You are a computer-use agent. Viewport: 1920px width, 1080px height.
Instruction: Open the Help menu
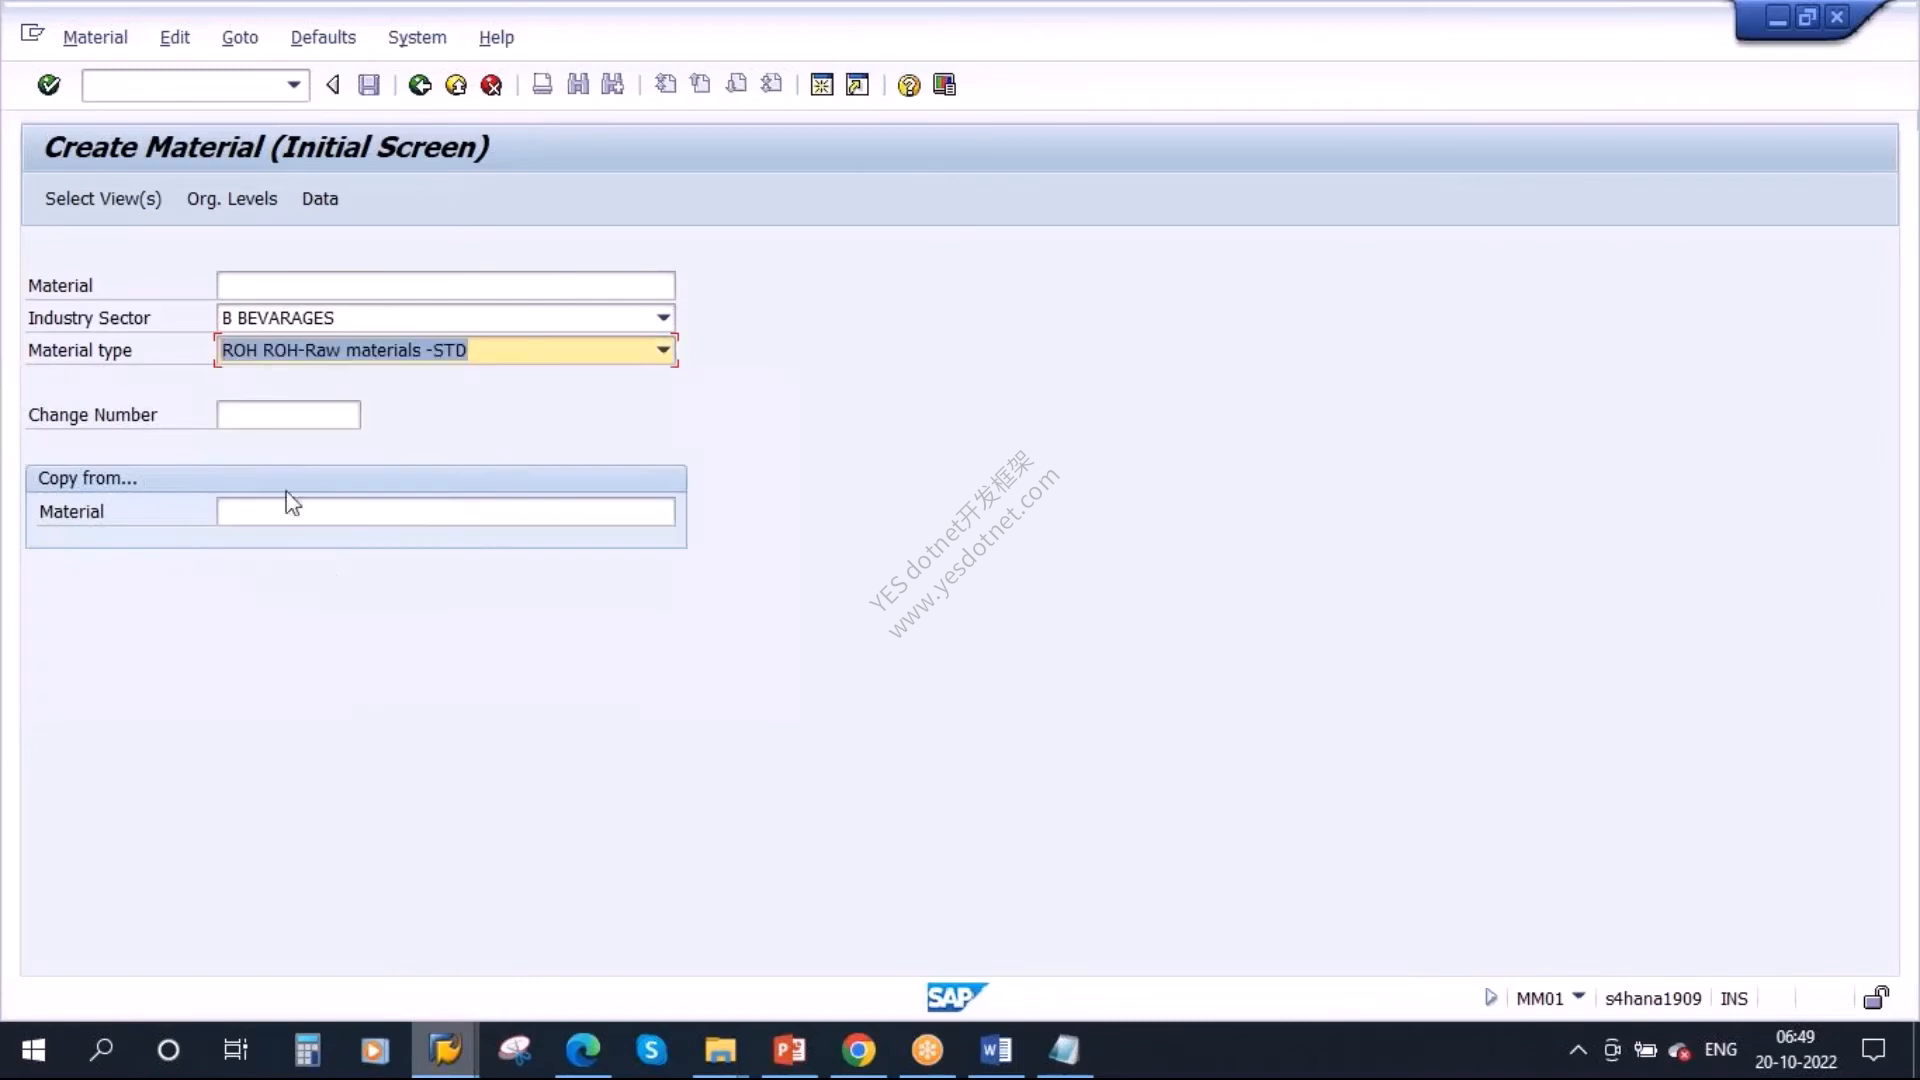tap(496, 38)
